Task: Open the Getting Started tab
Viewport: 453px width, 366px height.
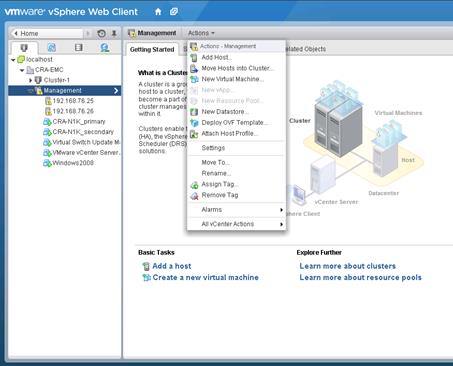Action: click(x=152, y=49)
